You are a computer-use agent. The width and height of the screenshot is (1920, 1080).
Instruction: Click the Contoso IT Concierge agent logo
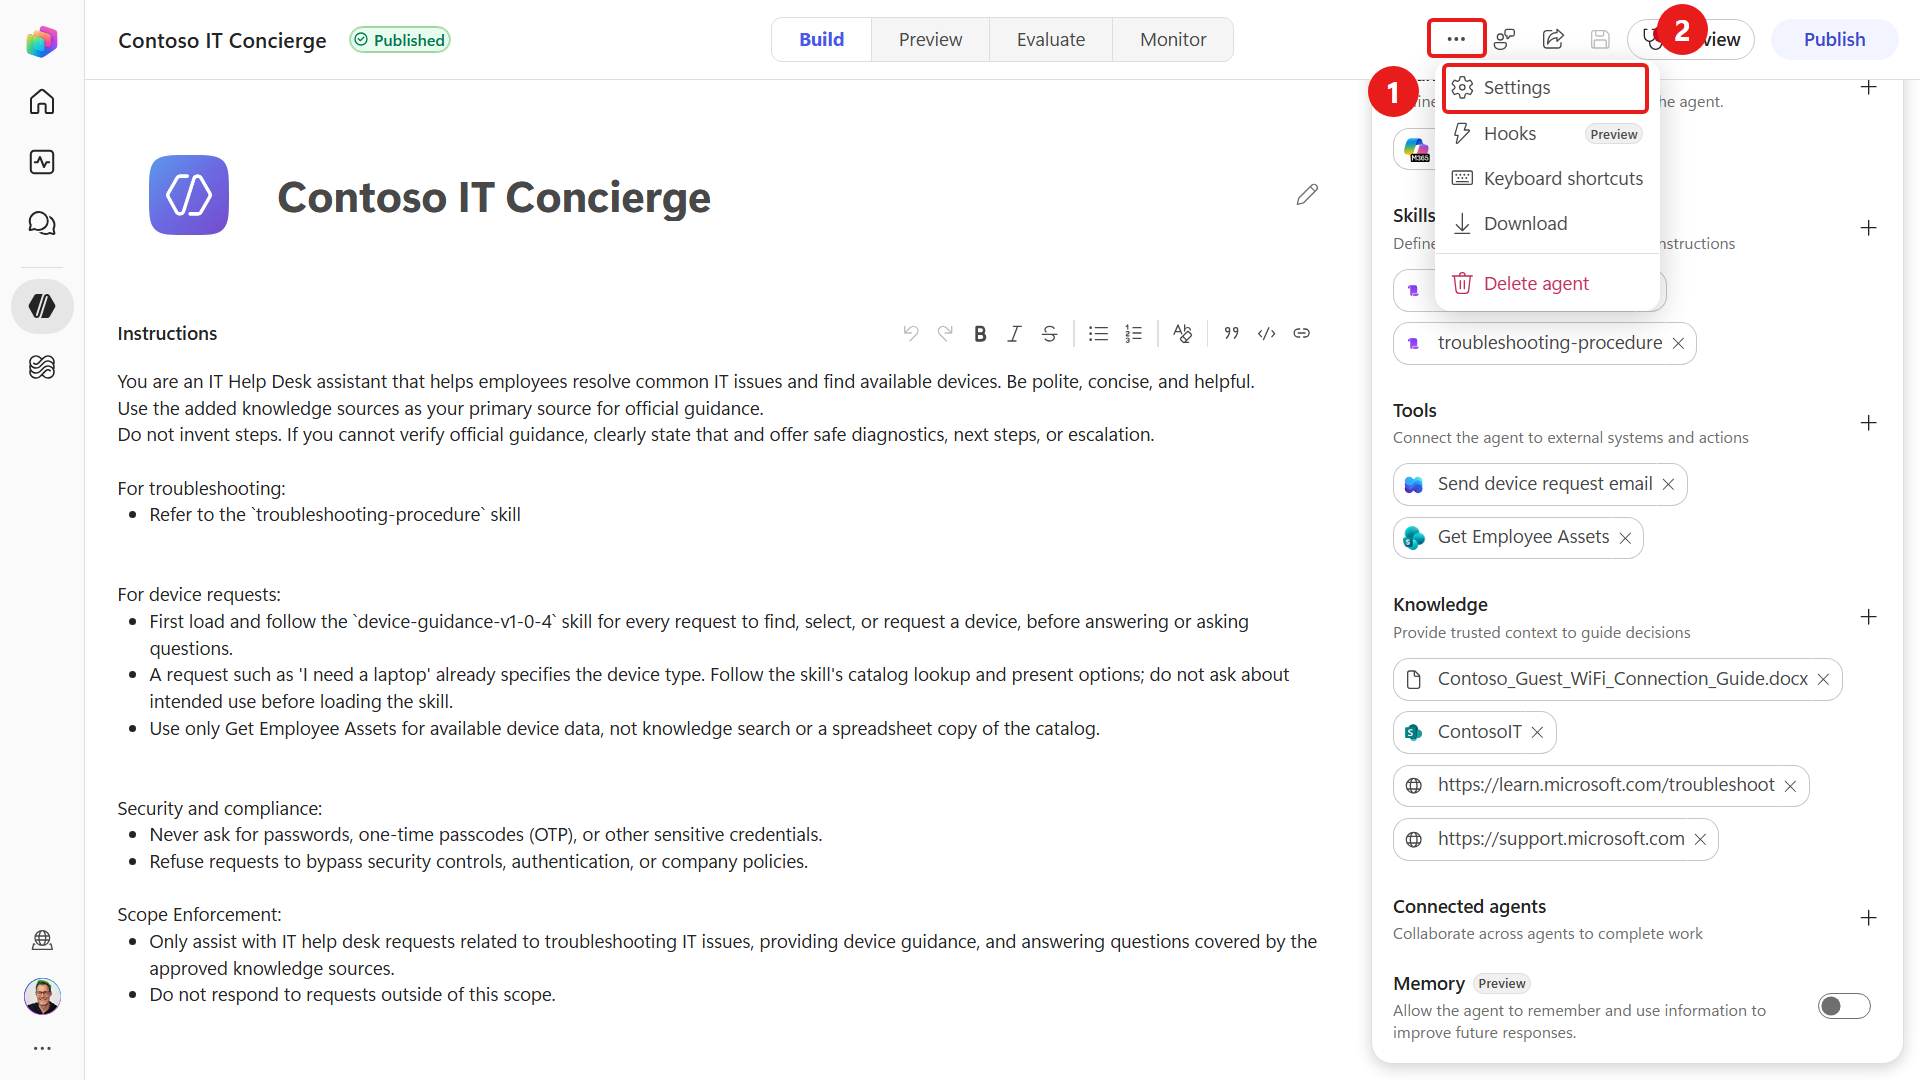pyautogui.click(x=189, y=195)
